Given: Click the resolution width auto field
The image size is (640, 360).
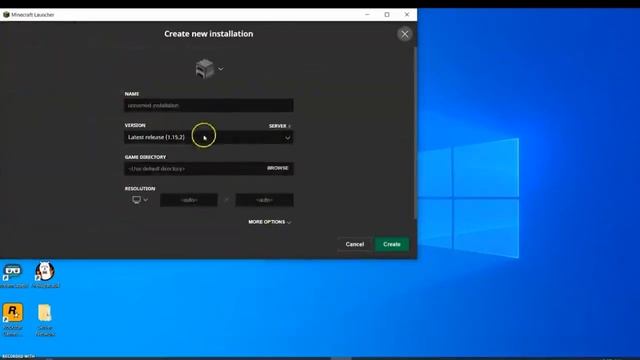Looking at the screenshot, I should pyautogui.click(x=189, y=200).
